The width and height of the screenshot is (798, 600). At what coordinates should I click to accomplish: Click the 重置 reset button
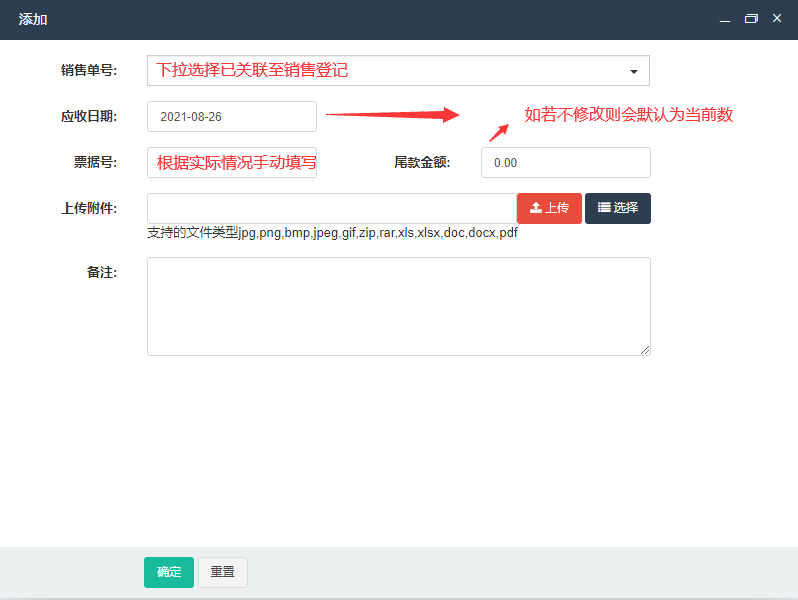tap(223, 572)
